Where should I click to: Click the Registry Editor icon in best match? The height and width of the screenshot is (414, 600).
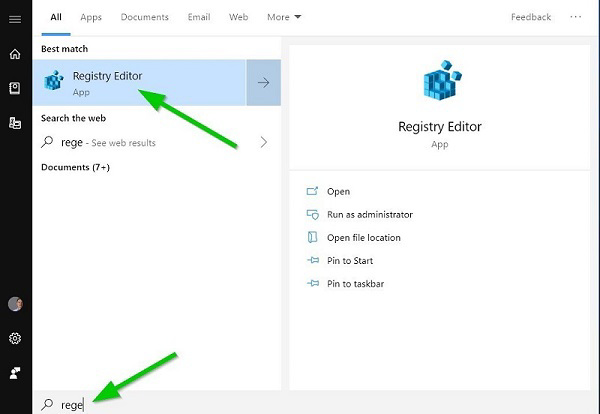click(x=53, y=82)
